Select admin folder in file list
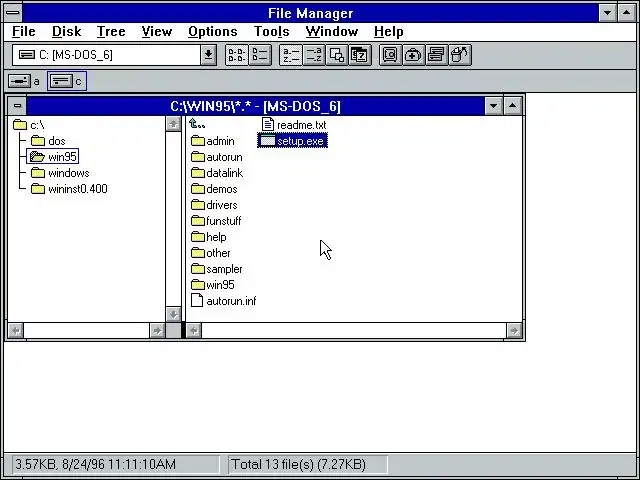Screen dimensions: 640x480 tap(213, 141)
